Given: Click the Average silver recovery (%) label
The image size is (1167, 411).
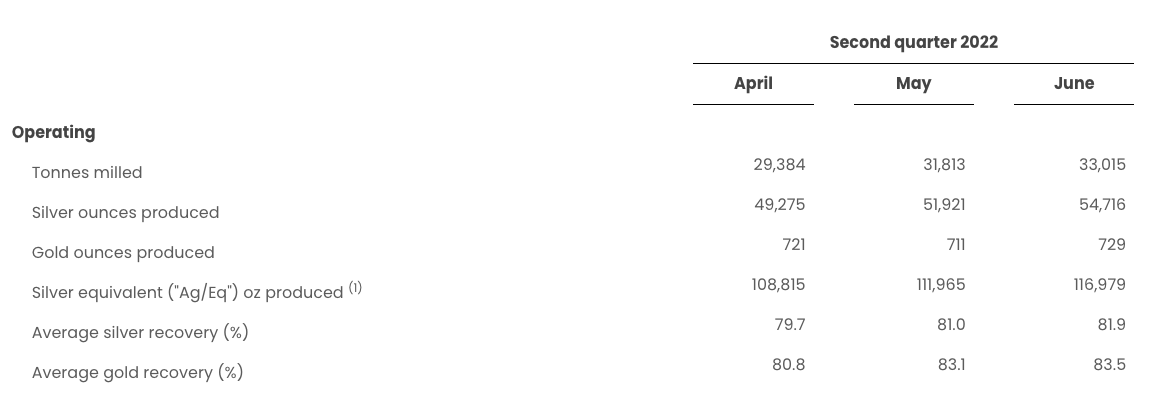Looking at the screenshot, I should 140,332.
